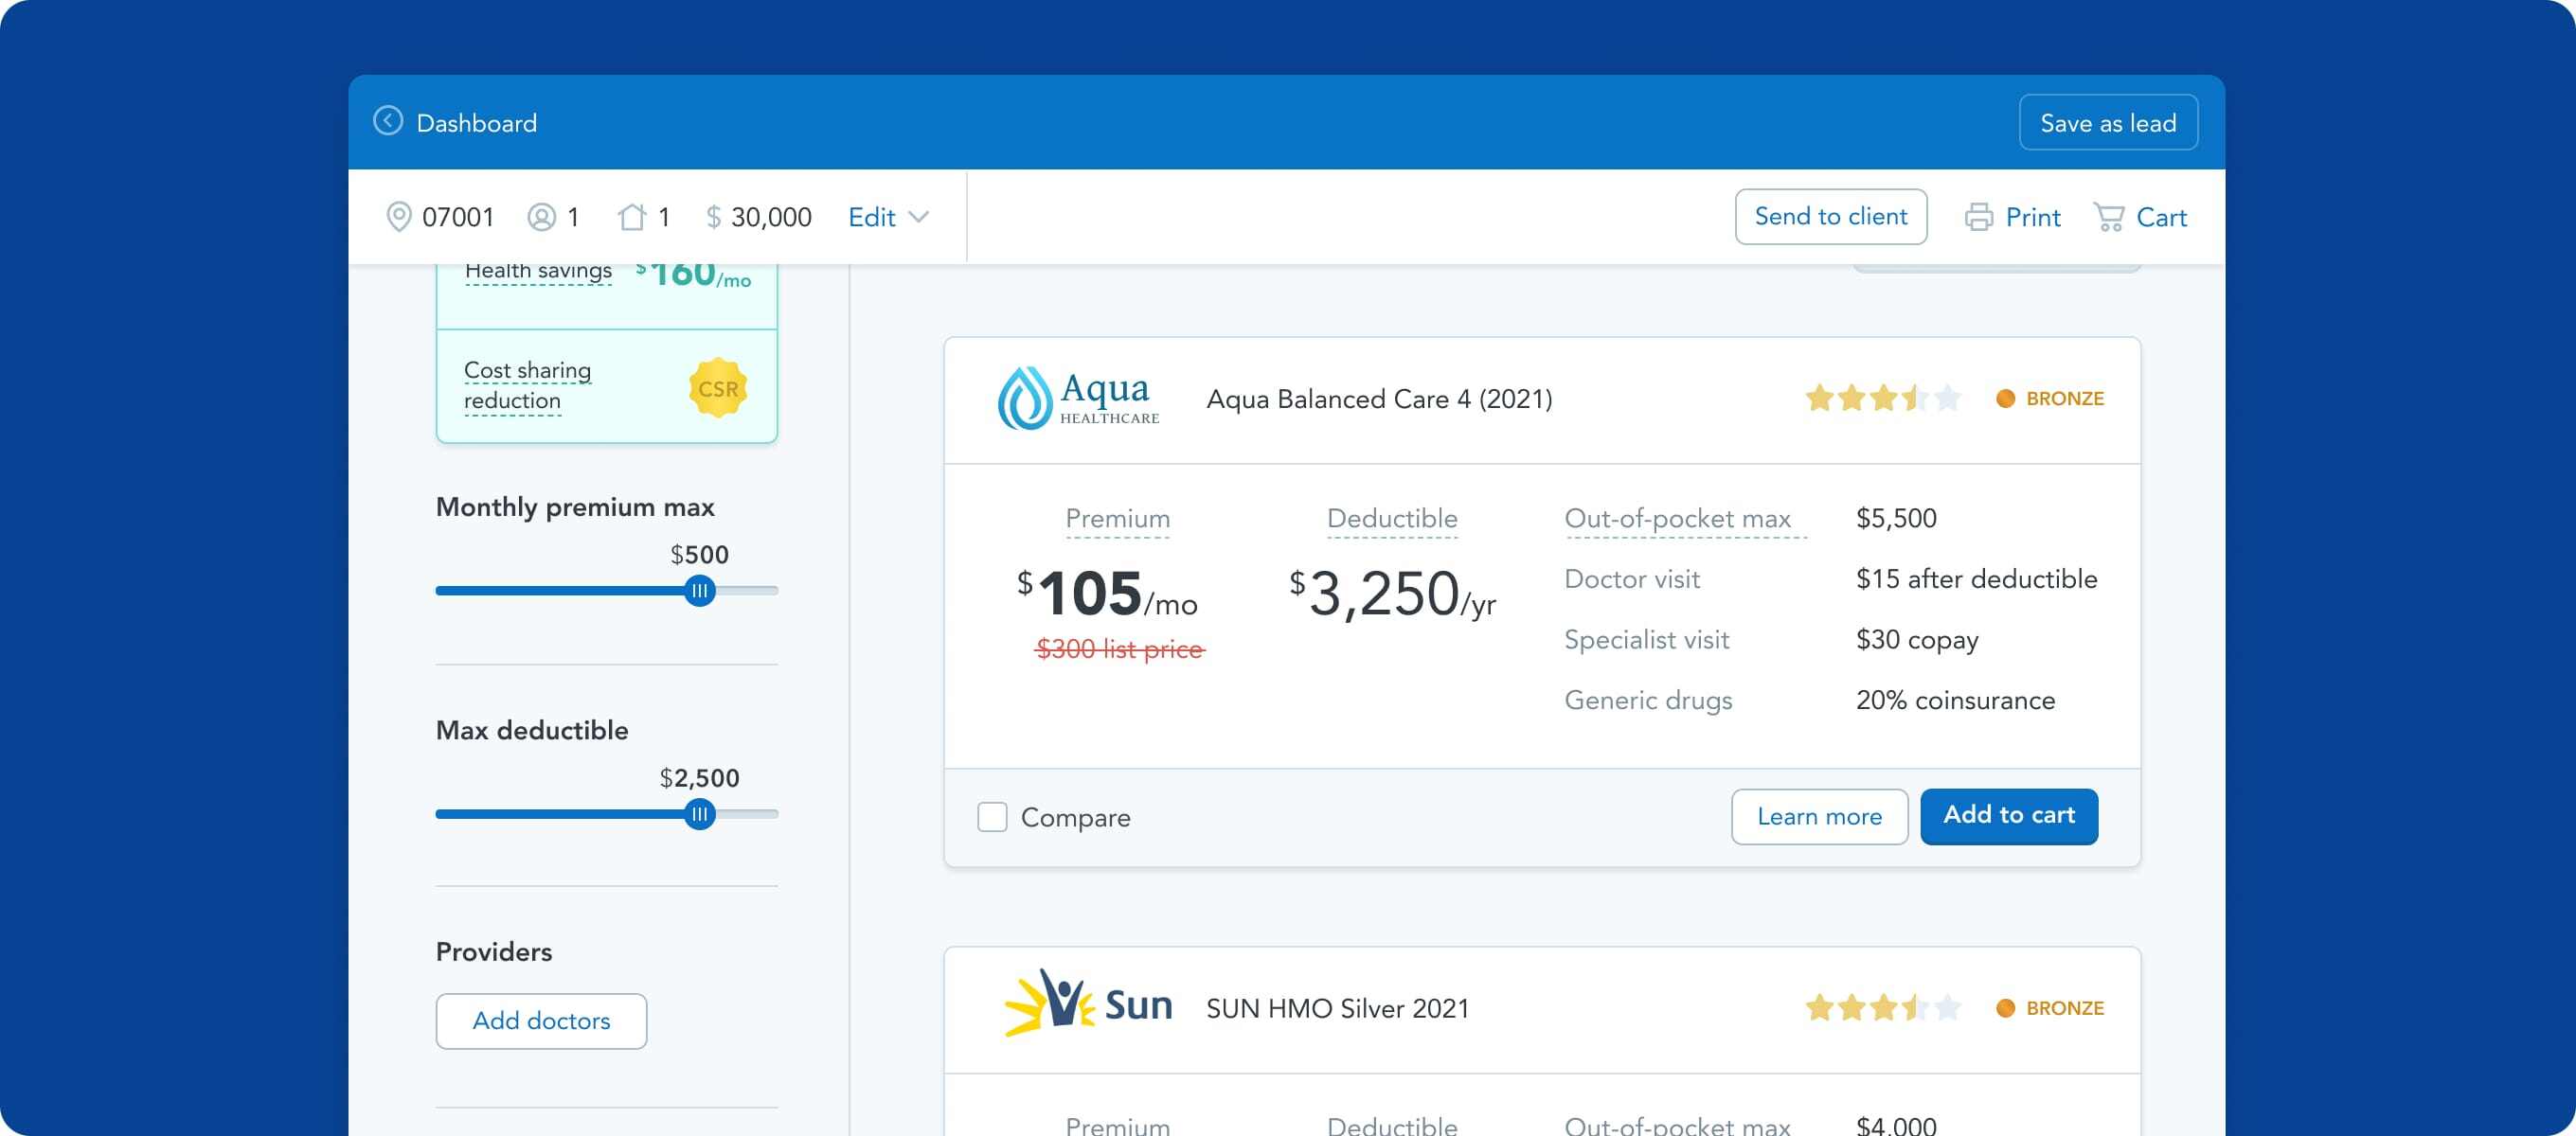Screen dimensions: 2576x1136
Task: Click Learn more for Aqua plan
Action: [1819, 816]
